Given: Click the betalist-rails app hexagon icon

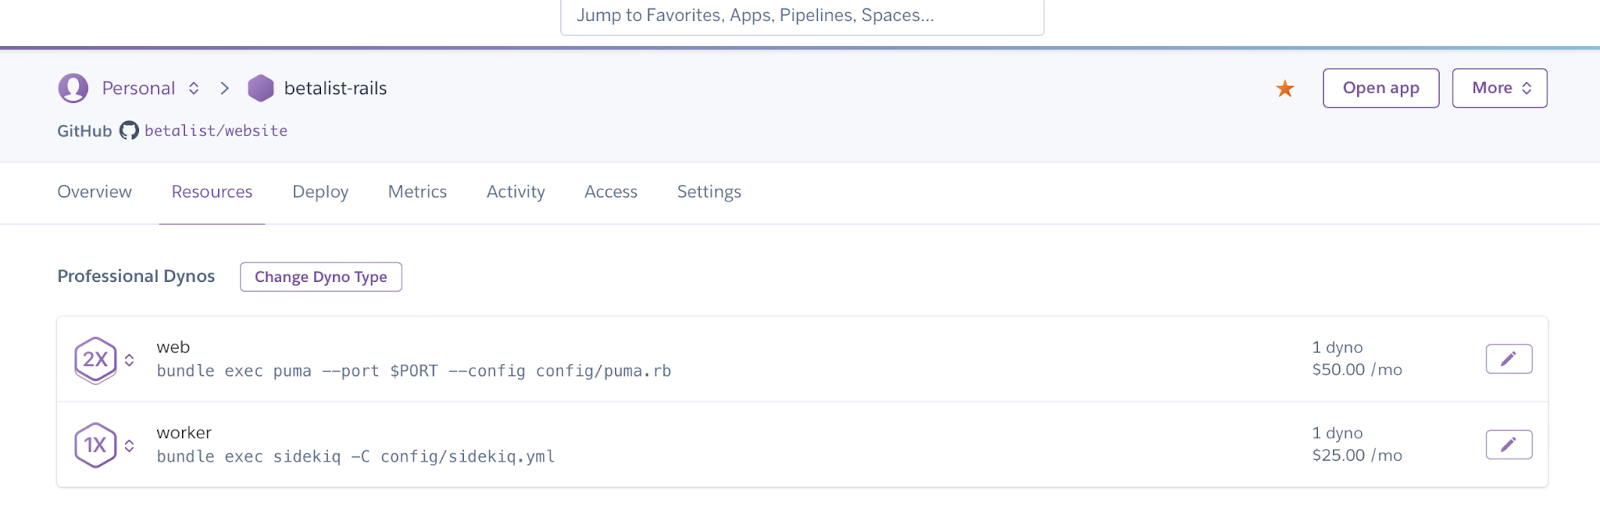Looking at the screenshot, I should [261, 88].
